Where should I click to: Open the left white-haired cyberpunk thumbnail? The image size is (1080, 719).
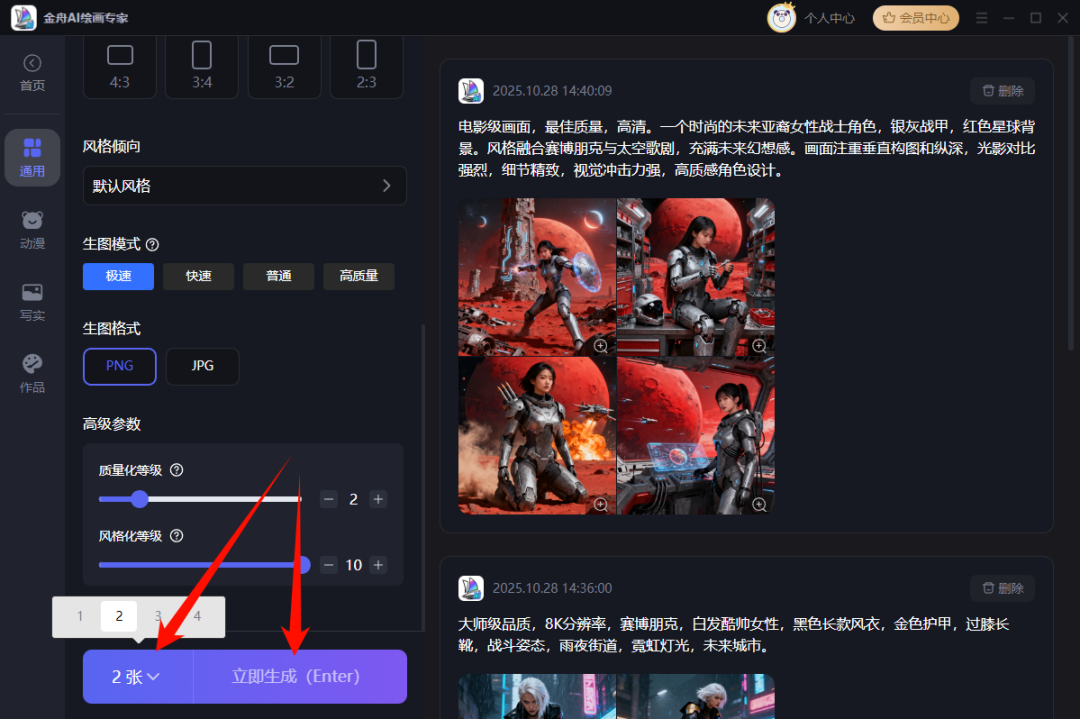(x=537, y=697)
